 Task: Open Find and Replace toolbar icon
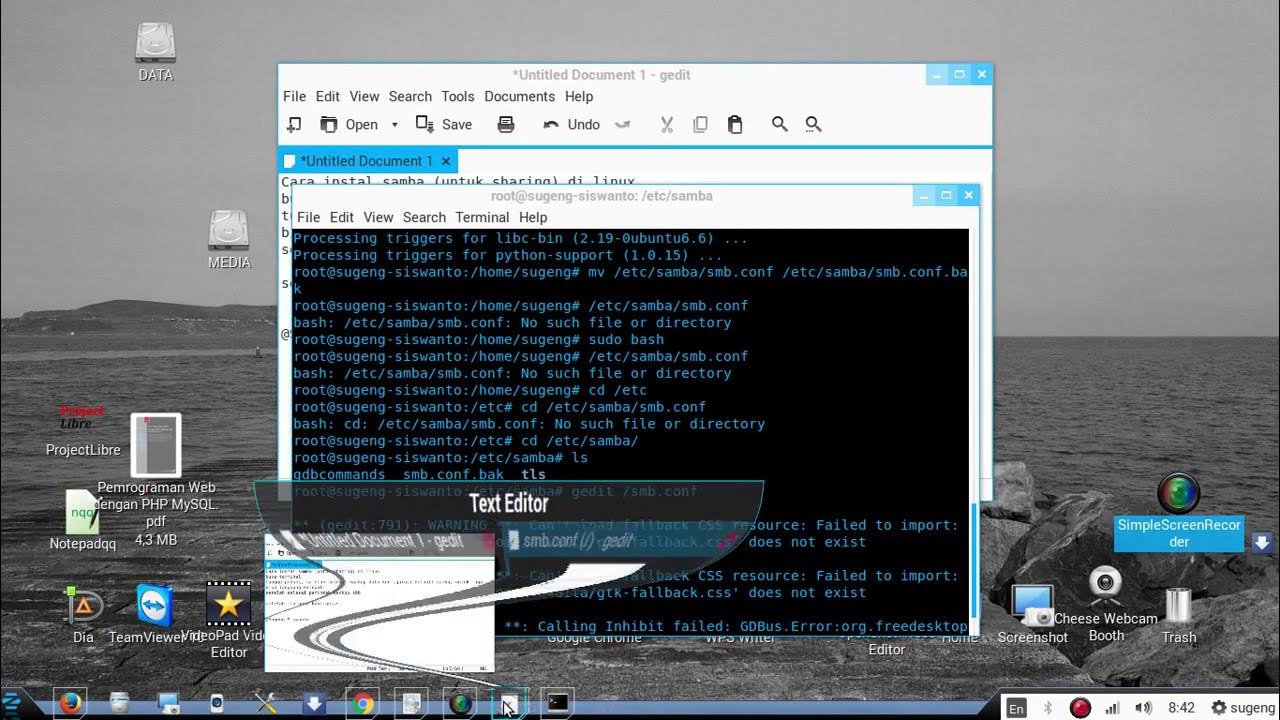click(x=813, y=124)
